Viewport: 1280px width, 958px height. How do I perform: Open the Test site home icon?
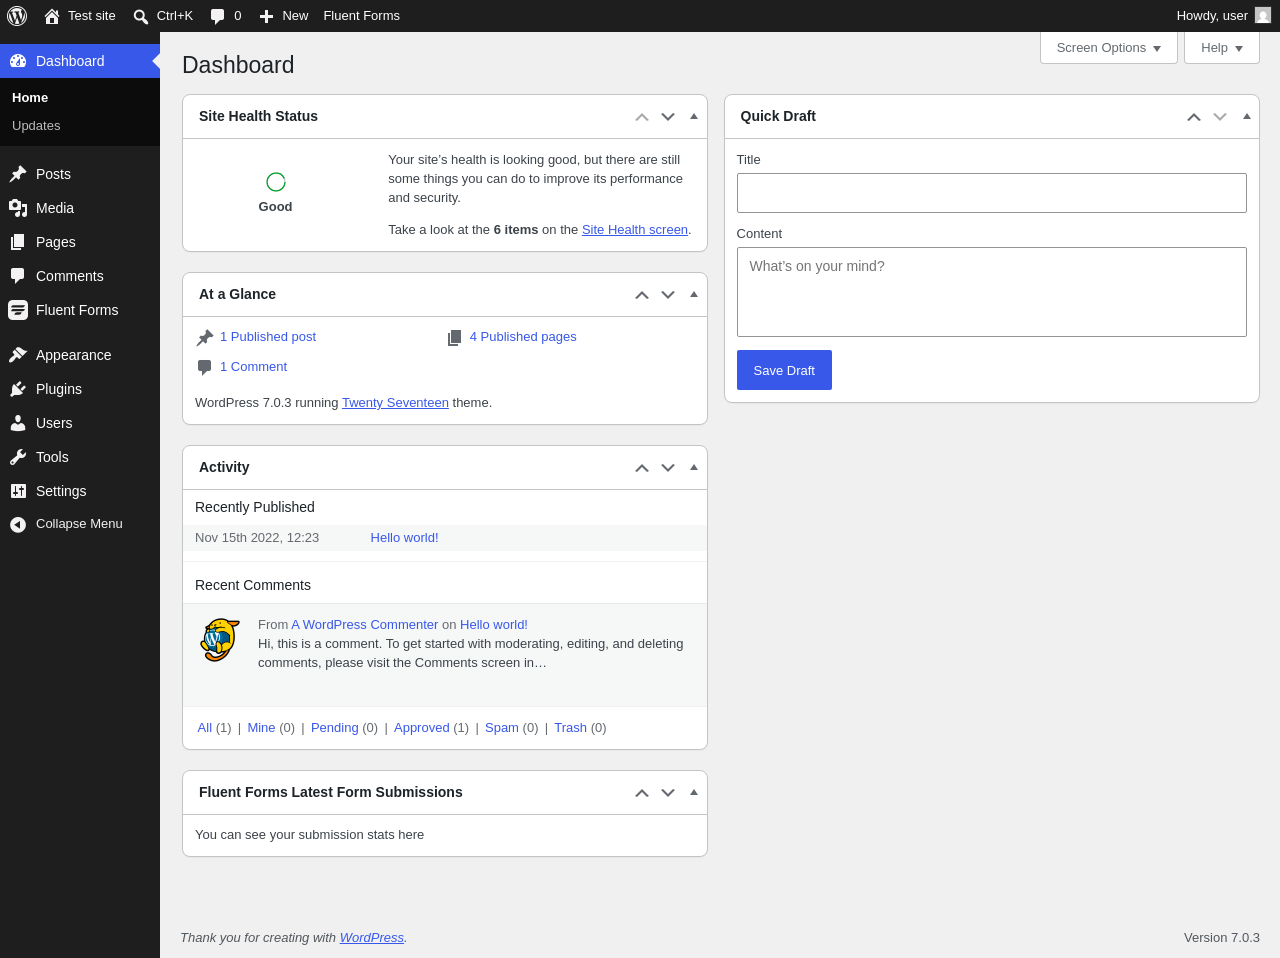click(52, 16)
